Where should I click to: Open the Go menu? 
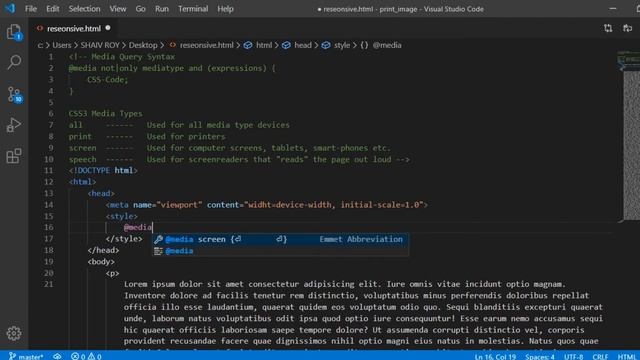(x=140, y=9)
